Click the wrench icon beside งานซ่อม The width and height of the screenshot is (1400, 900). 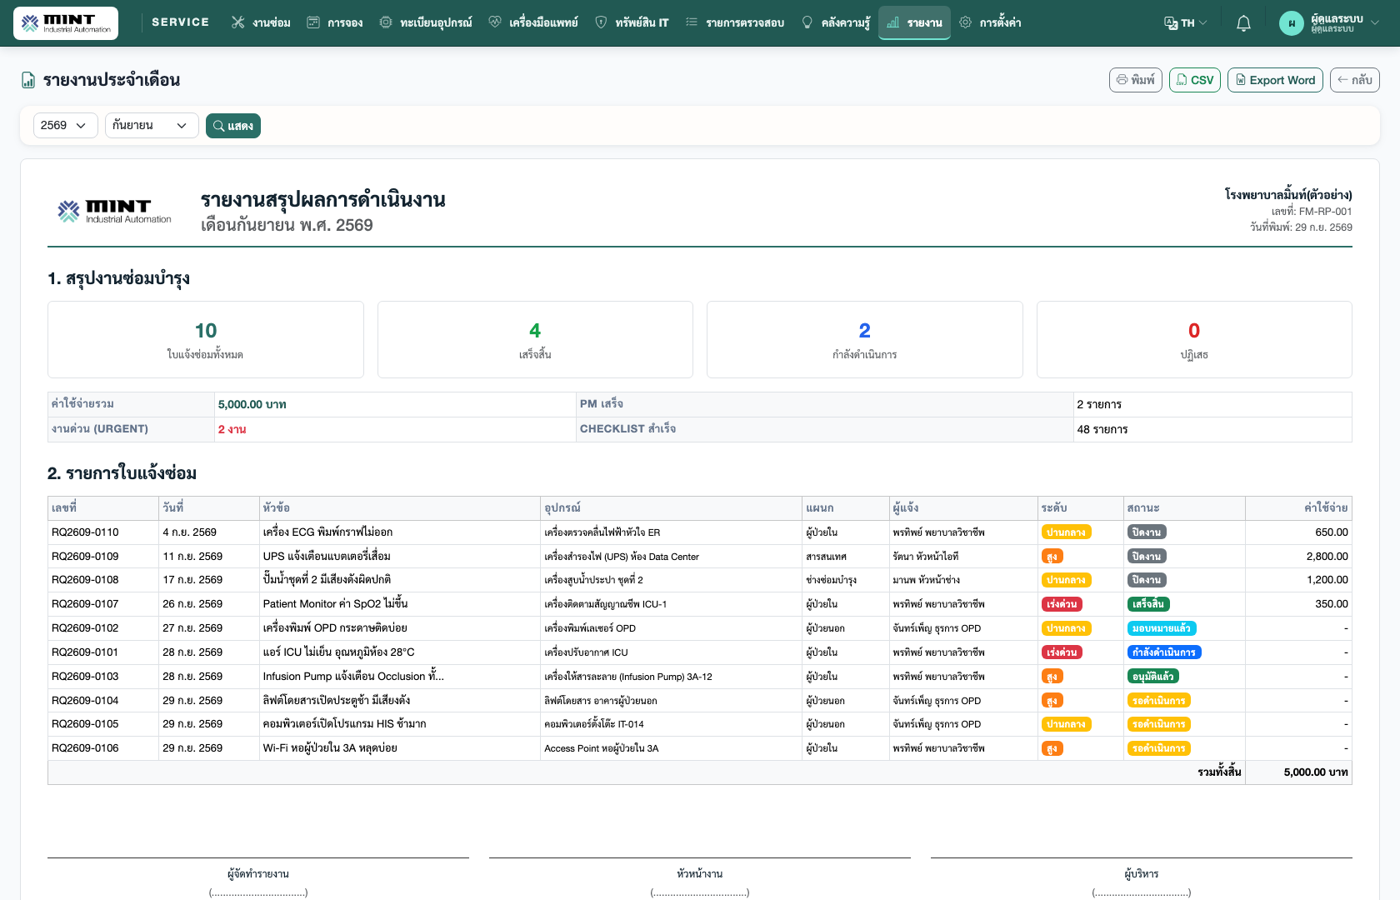(x=238, y=22)
